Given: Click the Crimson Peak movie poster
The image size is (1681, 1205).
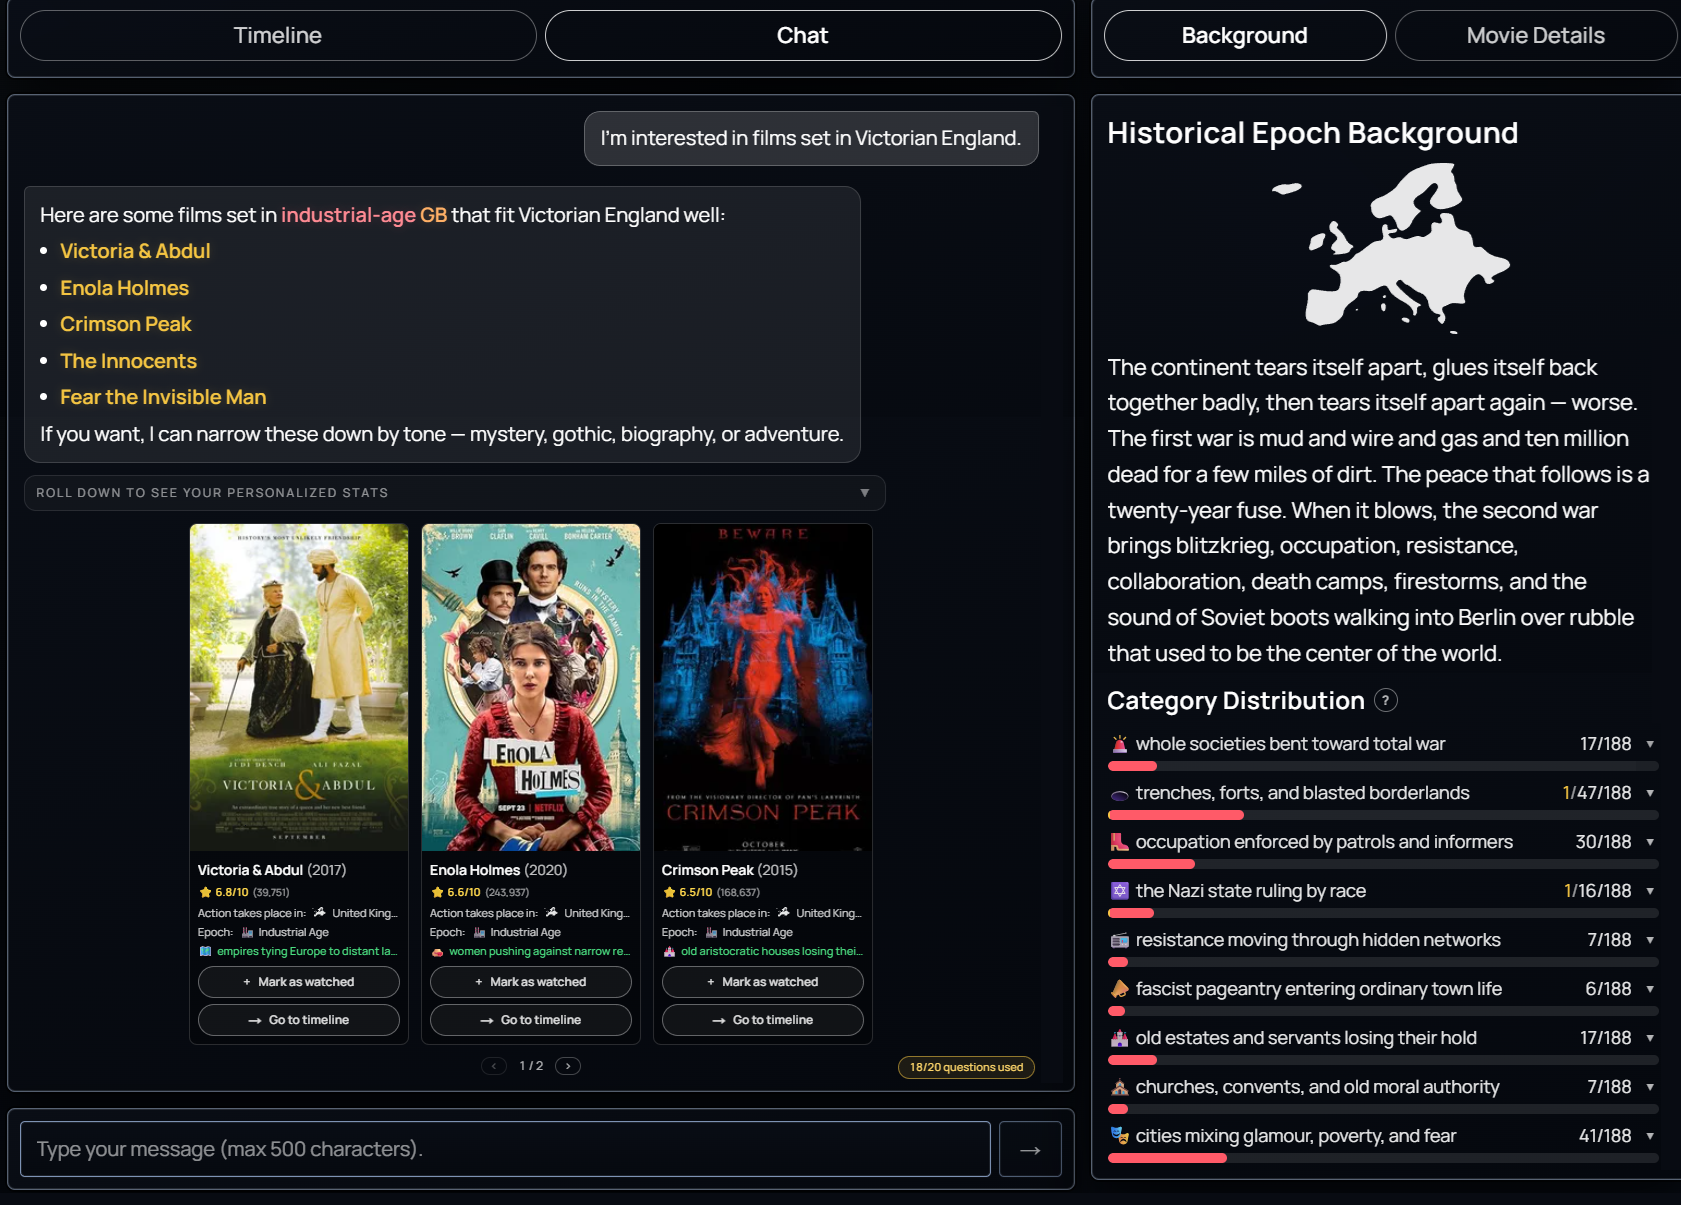Looking at the screenshot, I should (x=763, y=687).
